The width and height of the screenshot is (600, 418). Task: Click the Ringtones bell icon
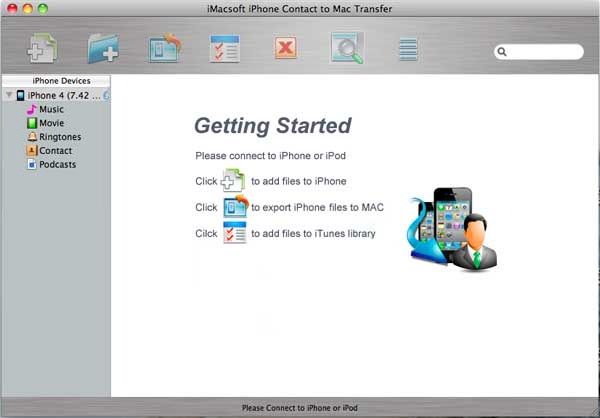tap(32, 137)
